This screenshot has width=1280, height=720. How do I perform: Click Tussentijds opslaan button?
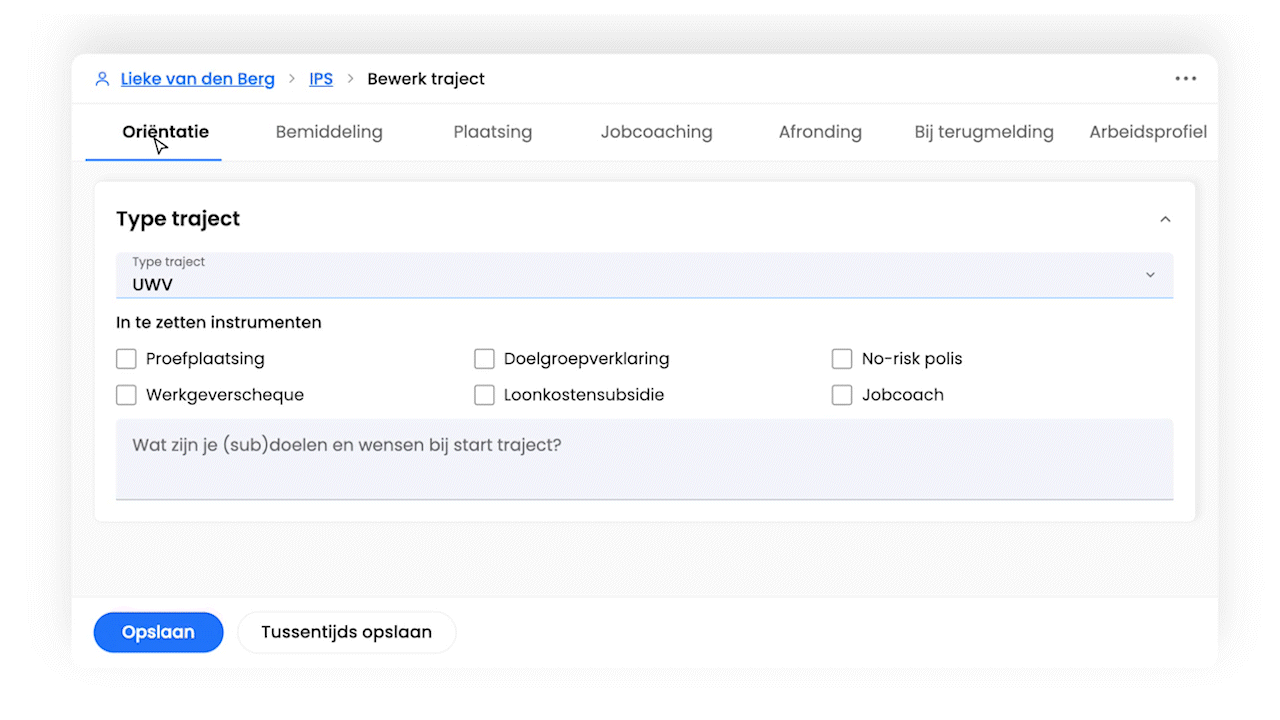click(x=347, y=632)
